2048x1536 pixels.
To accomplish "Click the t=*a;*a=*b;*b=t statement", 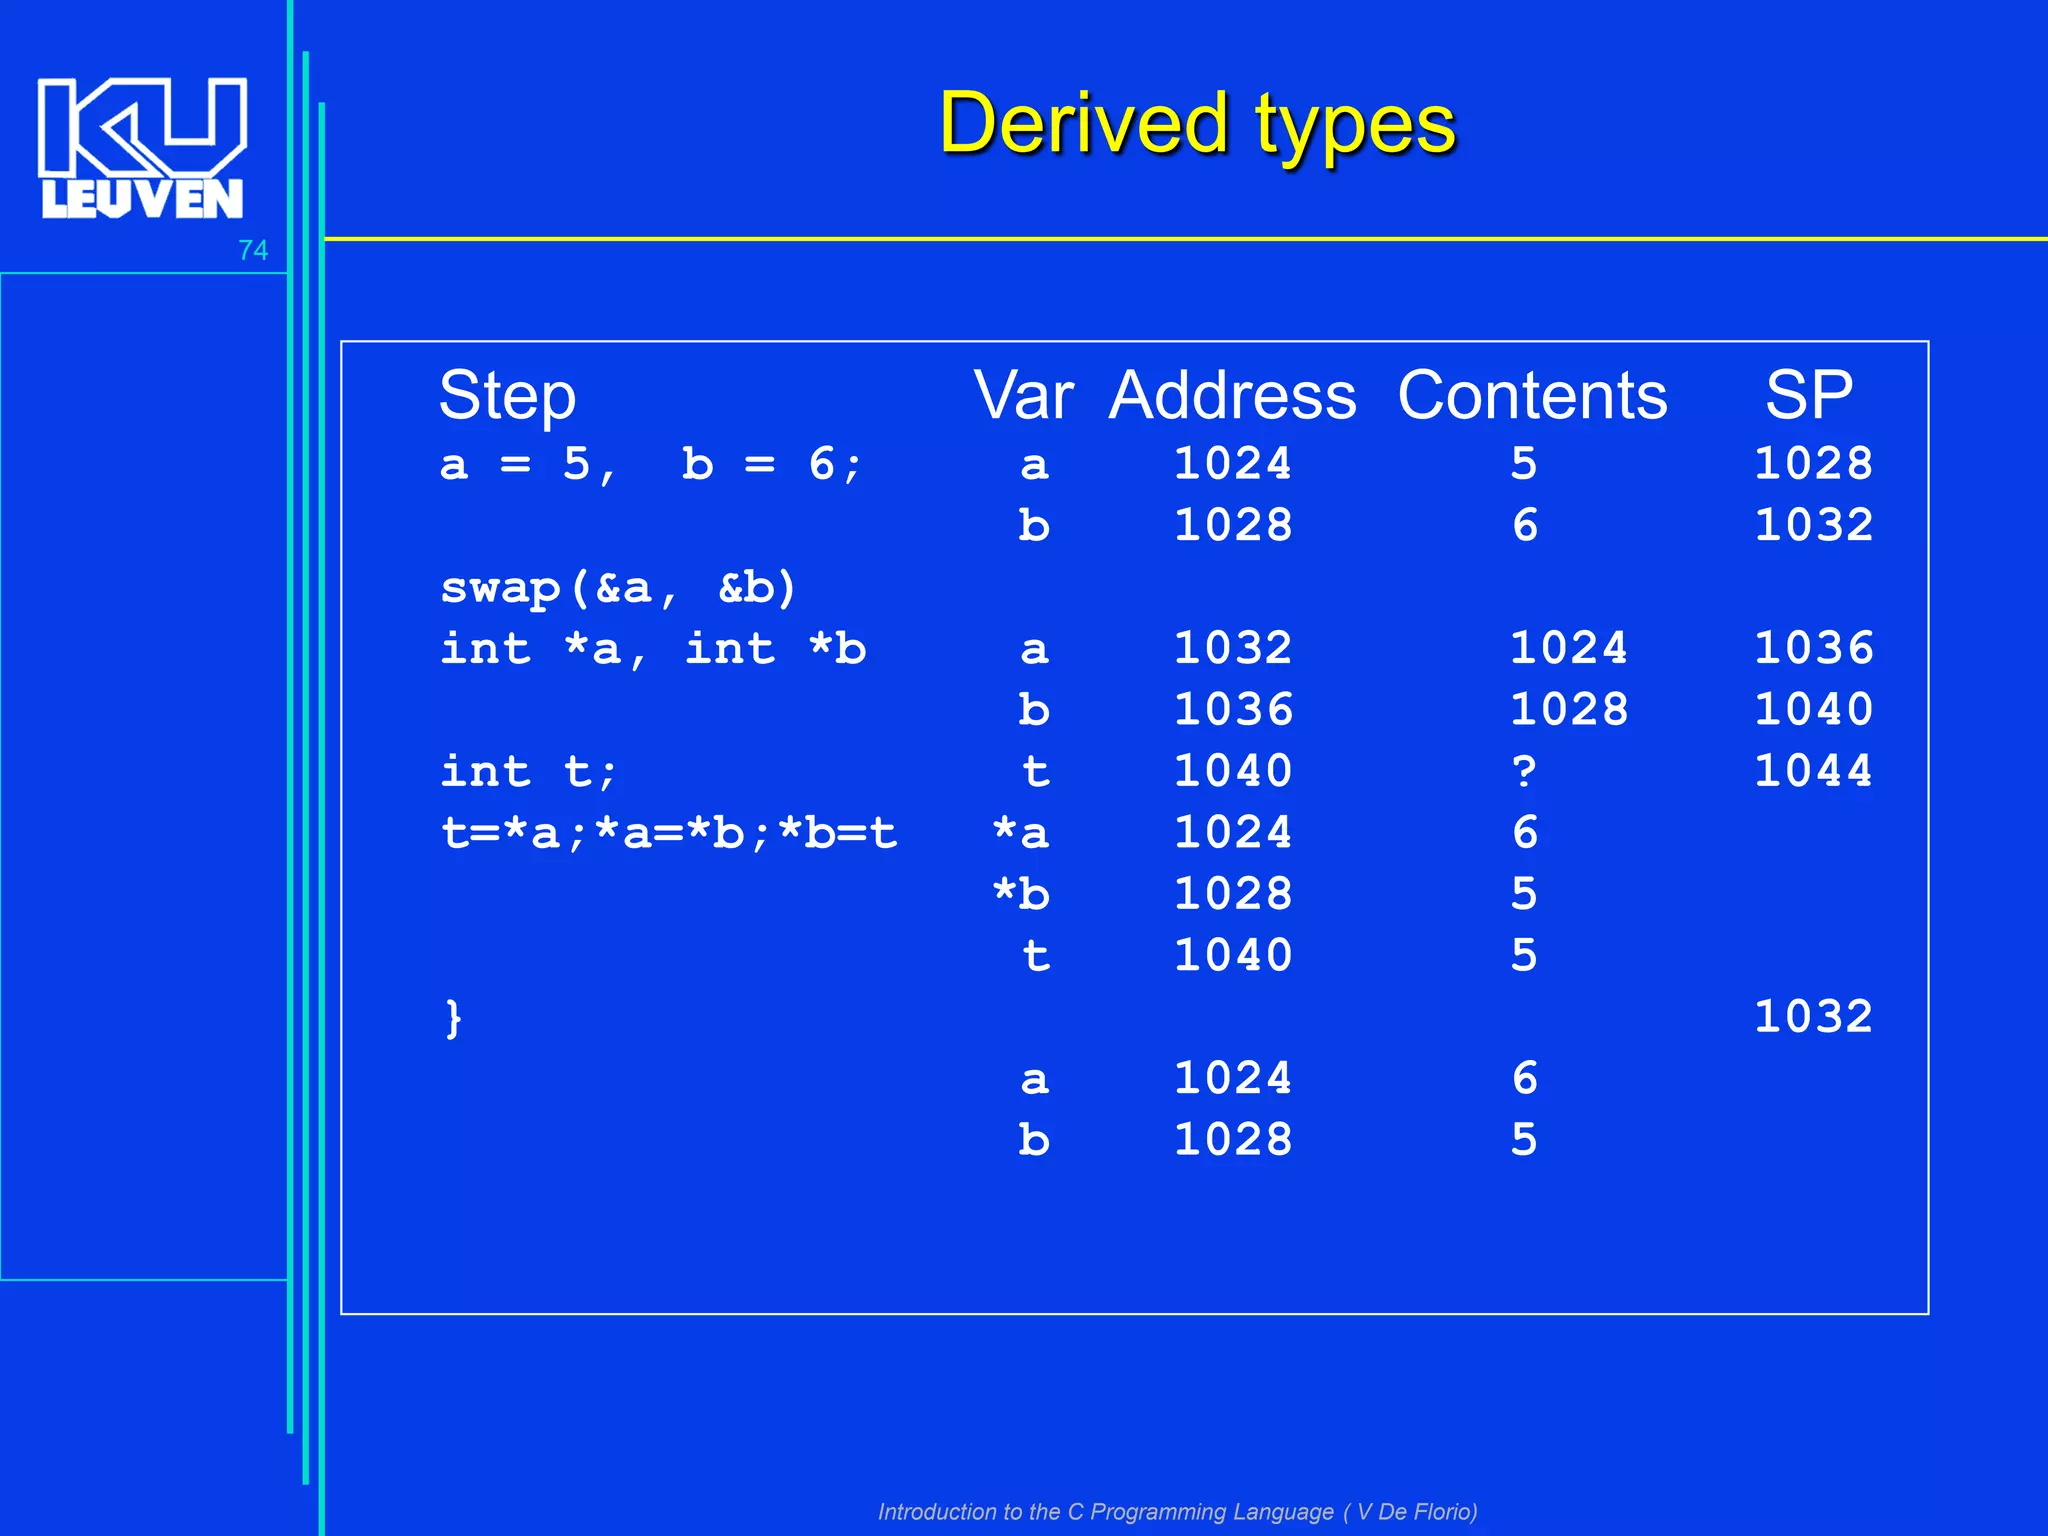I will (669, 833).
